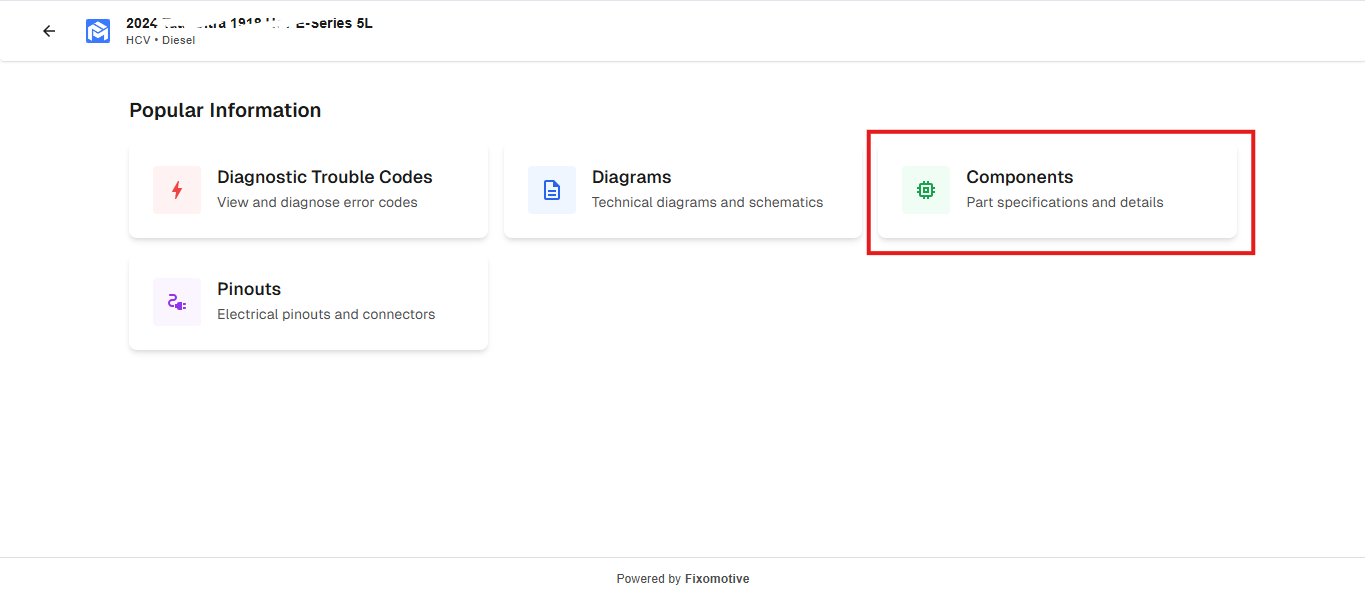Image resolution: width=1365 pixels, height=600 pixels.
Task: Click 'Technical diagrams and schematics' subtitle
Action: click(707, 202)
